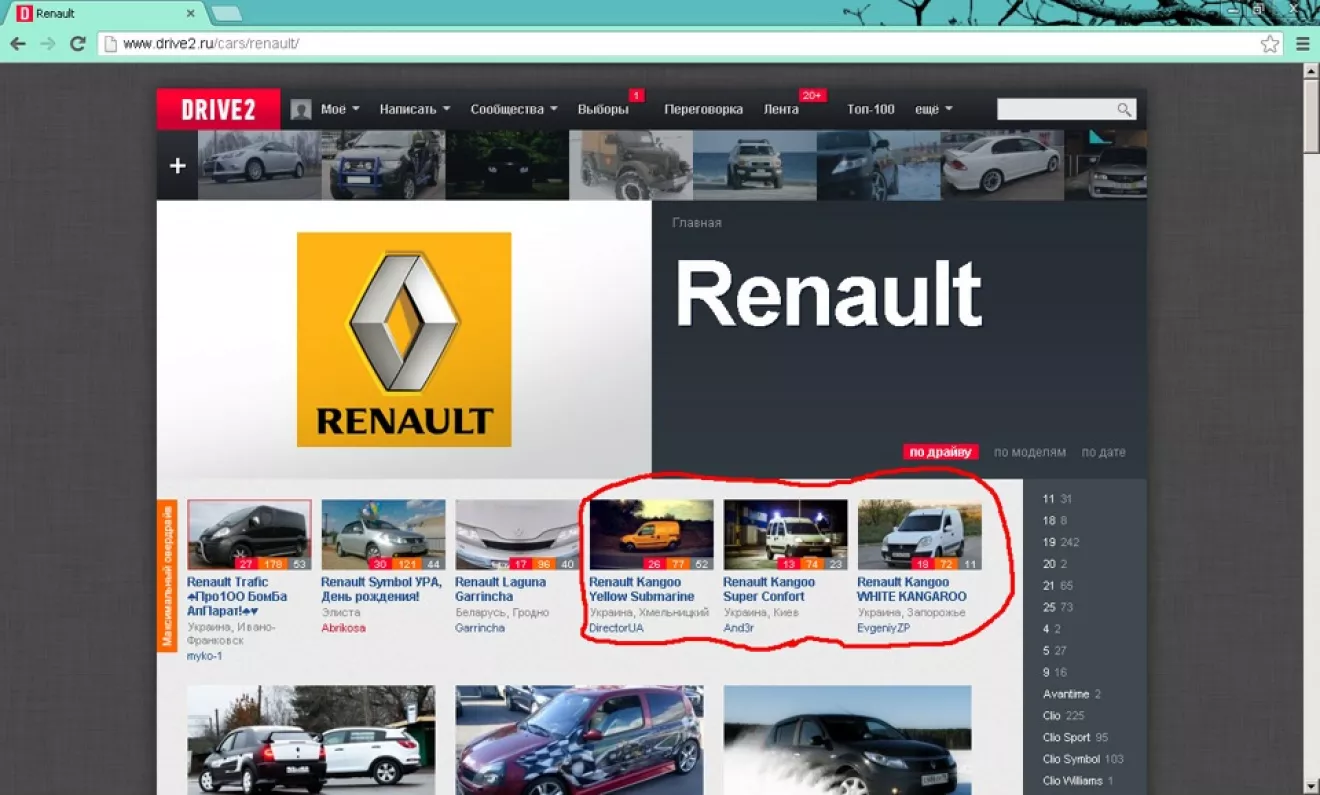The image size is (1320, 795).
Task: Click the search magnifier icon
Action: (x=1124, y=110)
